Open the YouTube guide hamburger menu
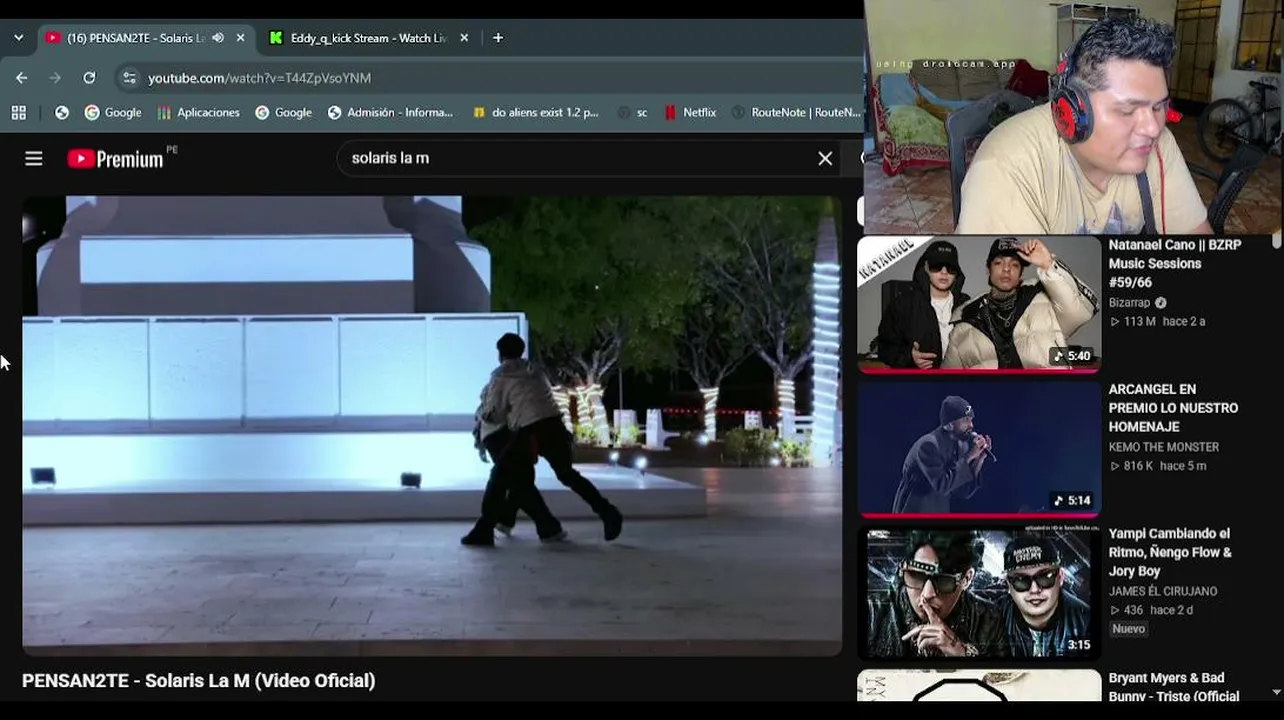This screenshot has width=1284, height=720. (34, 158)
